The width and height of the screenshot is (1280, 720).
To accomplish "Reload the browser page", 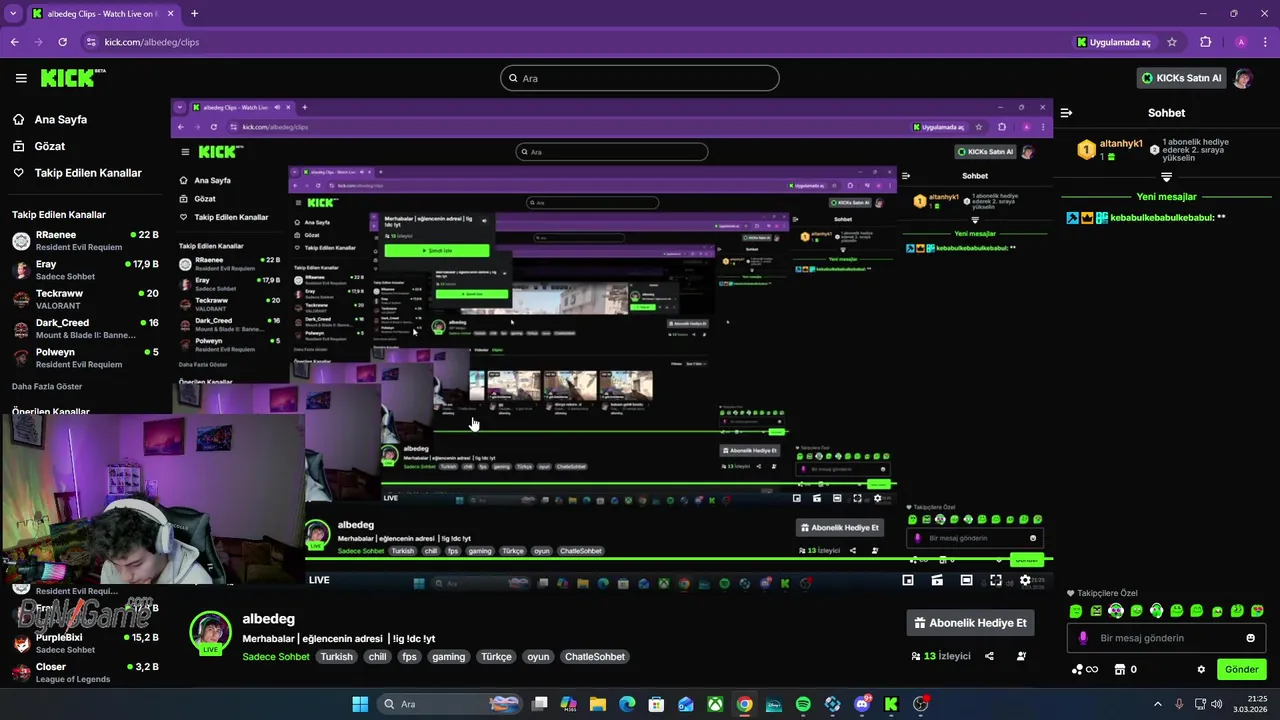I will click(x=62, y=42).
